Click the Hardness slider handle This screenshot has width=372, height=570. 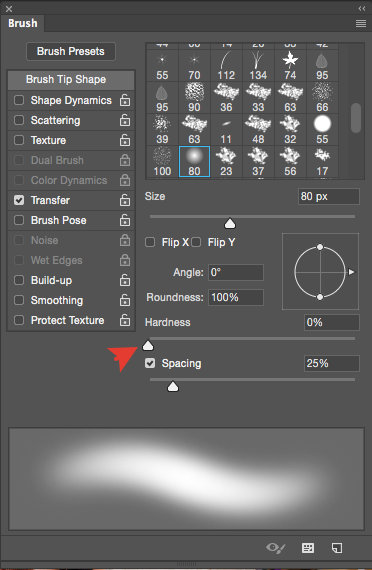point(148,345)
